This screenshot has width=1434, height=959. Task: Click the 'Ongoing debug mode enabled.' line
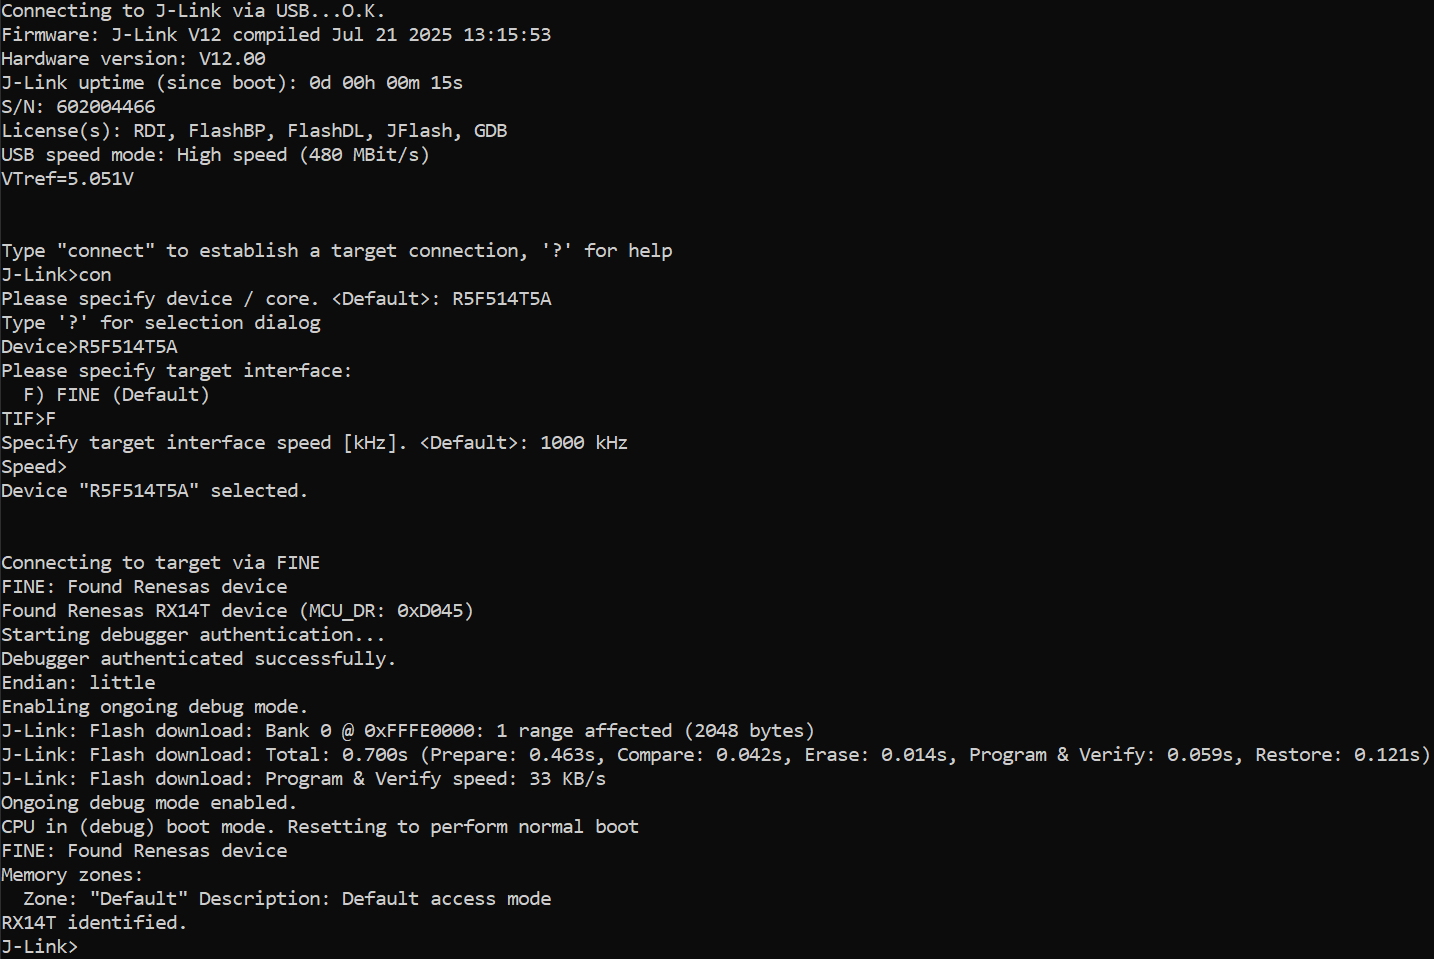tap(149, 803)
